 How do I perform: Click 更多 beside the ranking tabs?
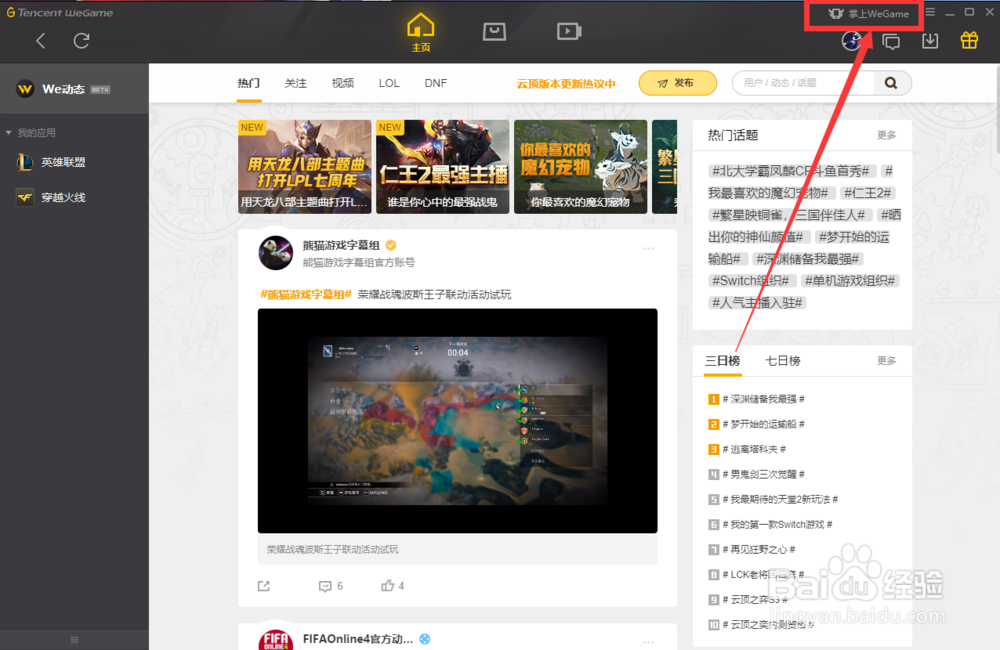tap(886, 361)
